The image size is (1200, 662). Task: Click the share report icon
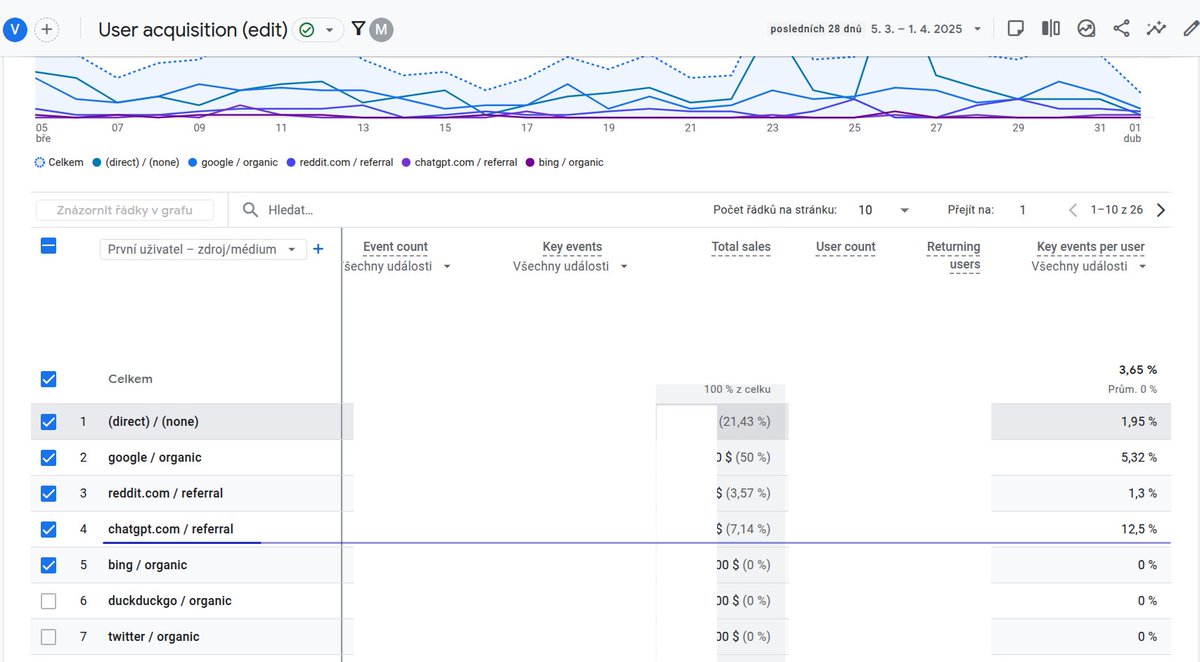click(1122, 28)
